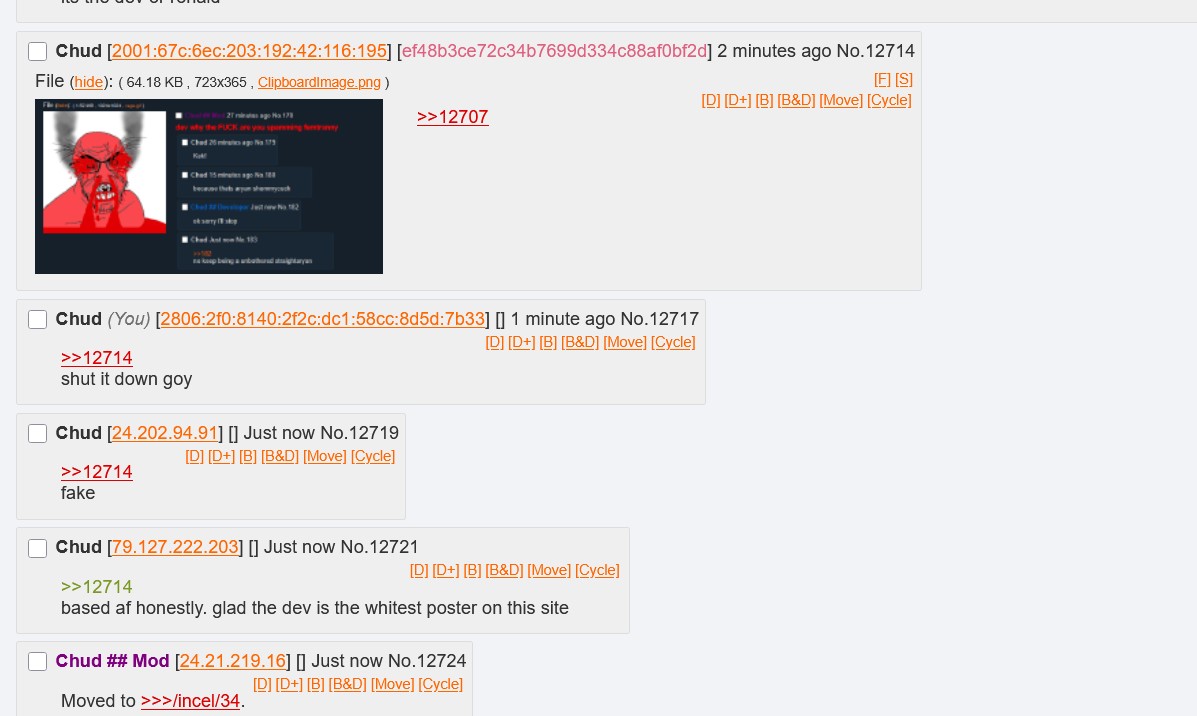
Task: Click the [S] button on post 12714
Action: (904, 79)
